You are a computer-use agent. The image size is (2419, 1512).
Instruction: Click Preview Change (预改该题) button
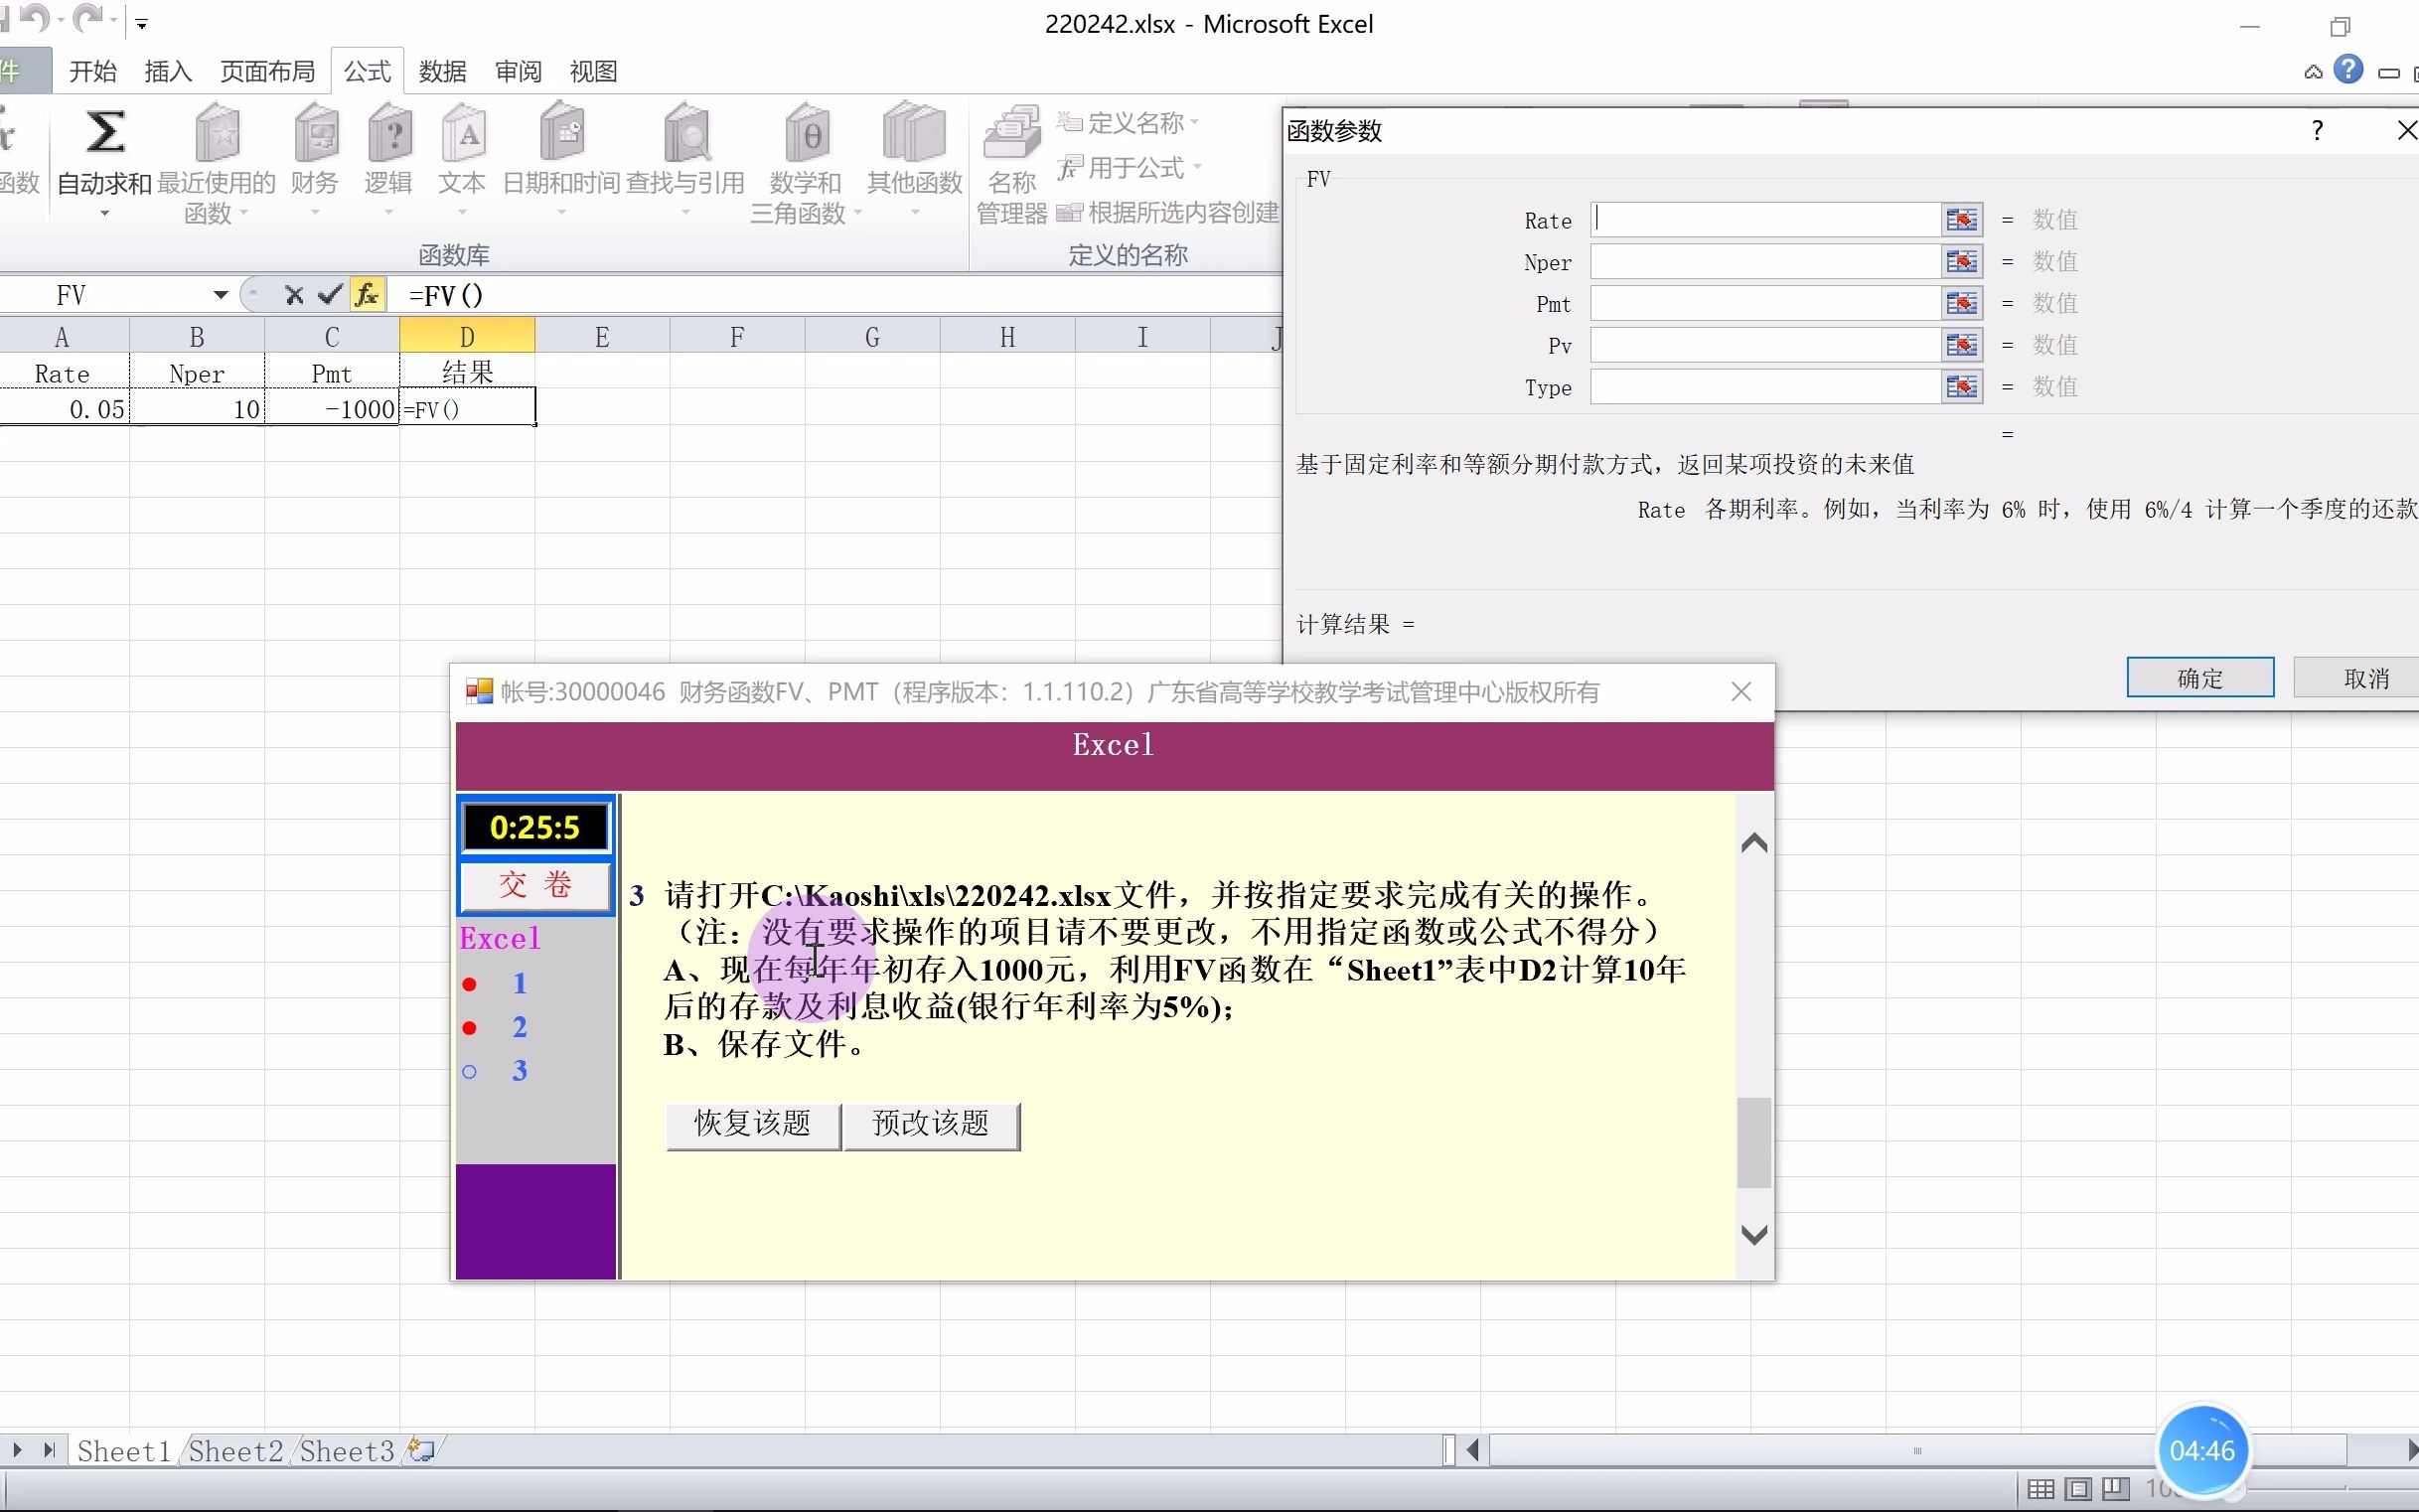(931, 1124)
